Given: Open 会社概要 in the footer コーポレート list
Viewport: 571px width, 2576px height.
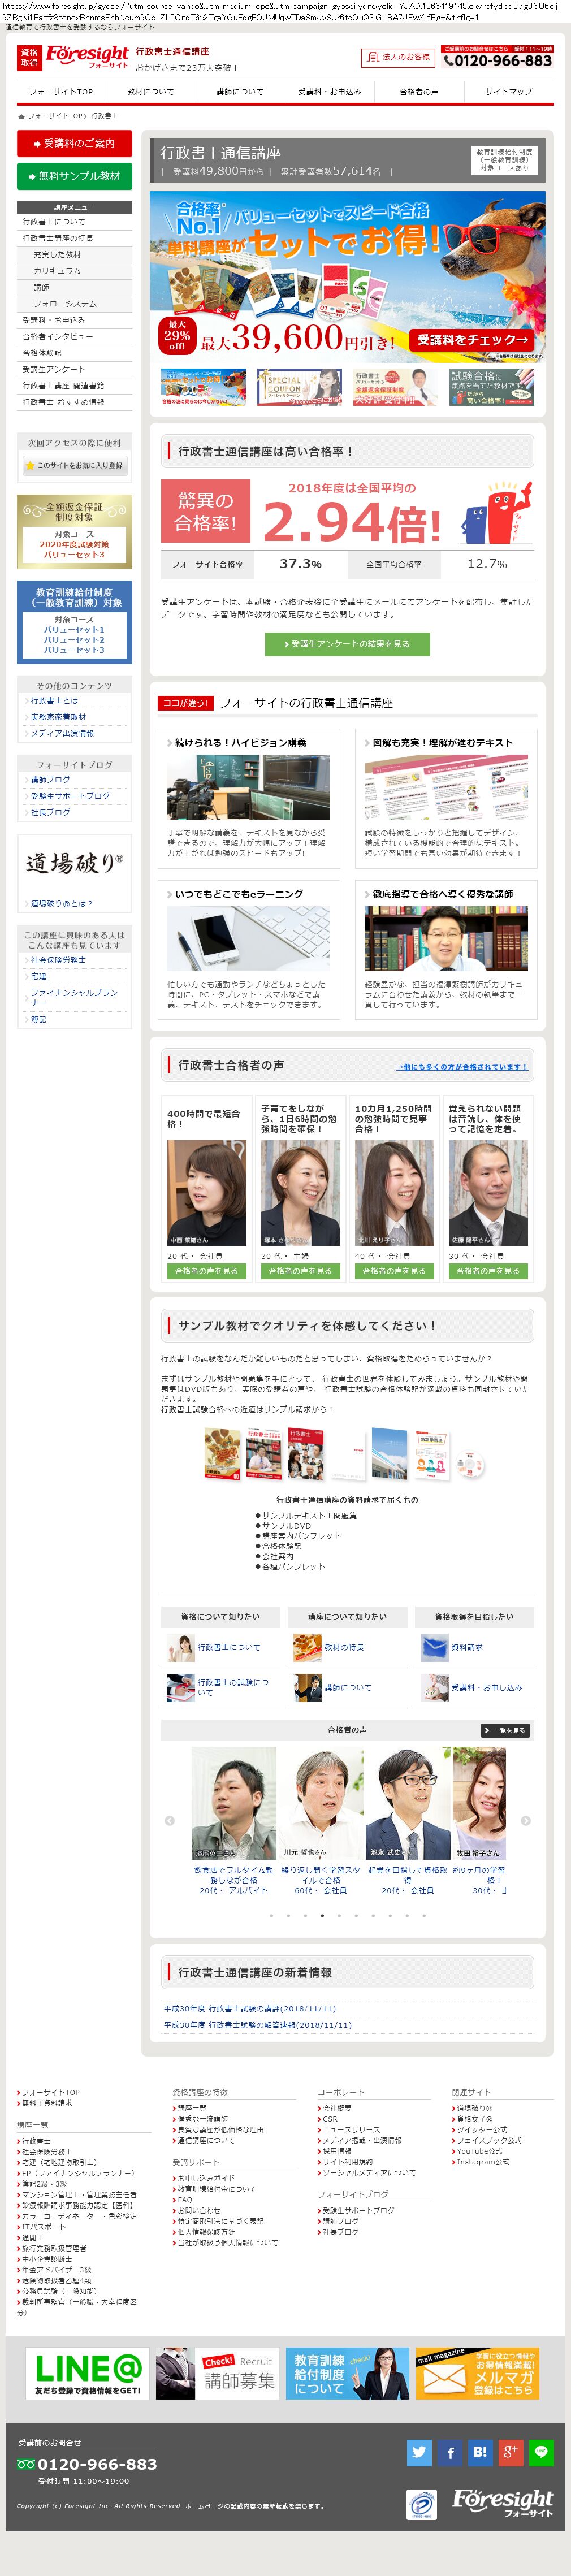Looking at the screenshot, I should point(337,2108).
